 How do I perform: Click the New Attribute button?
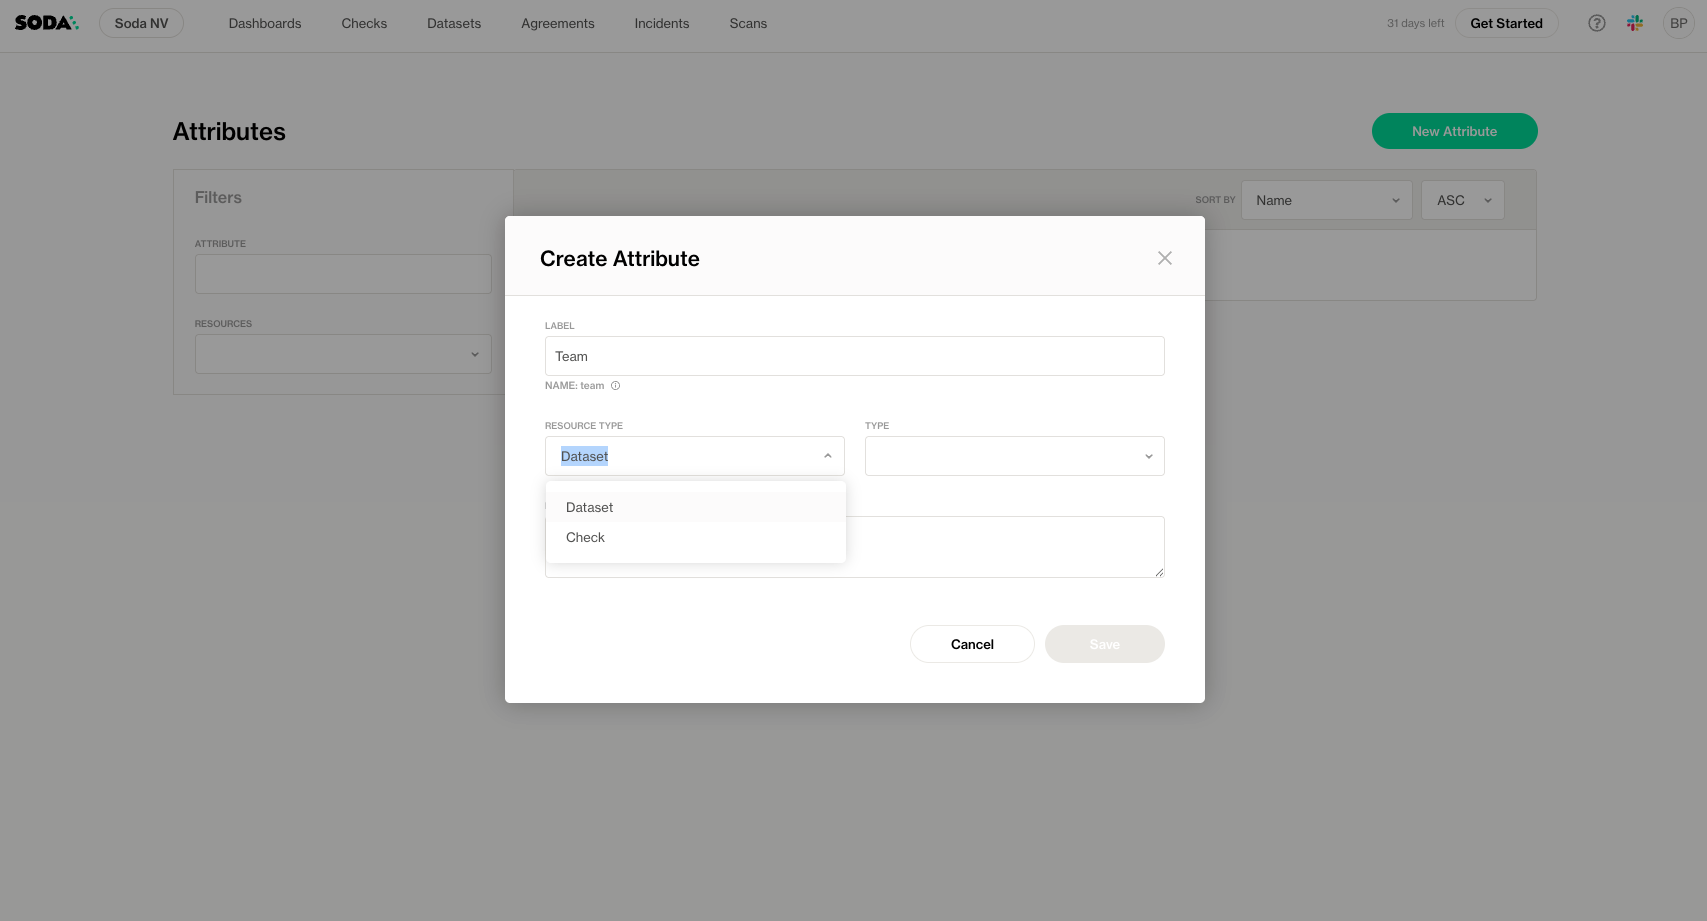[x=1454, y=131]
